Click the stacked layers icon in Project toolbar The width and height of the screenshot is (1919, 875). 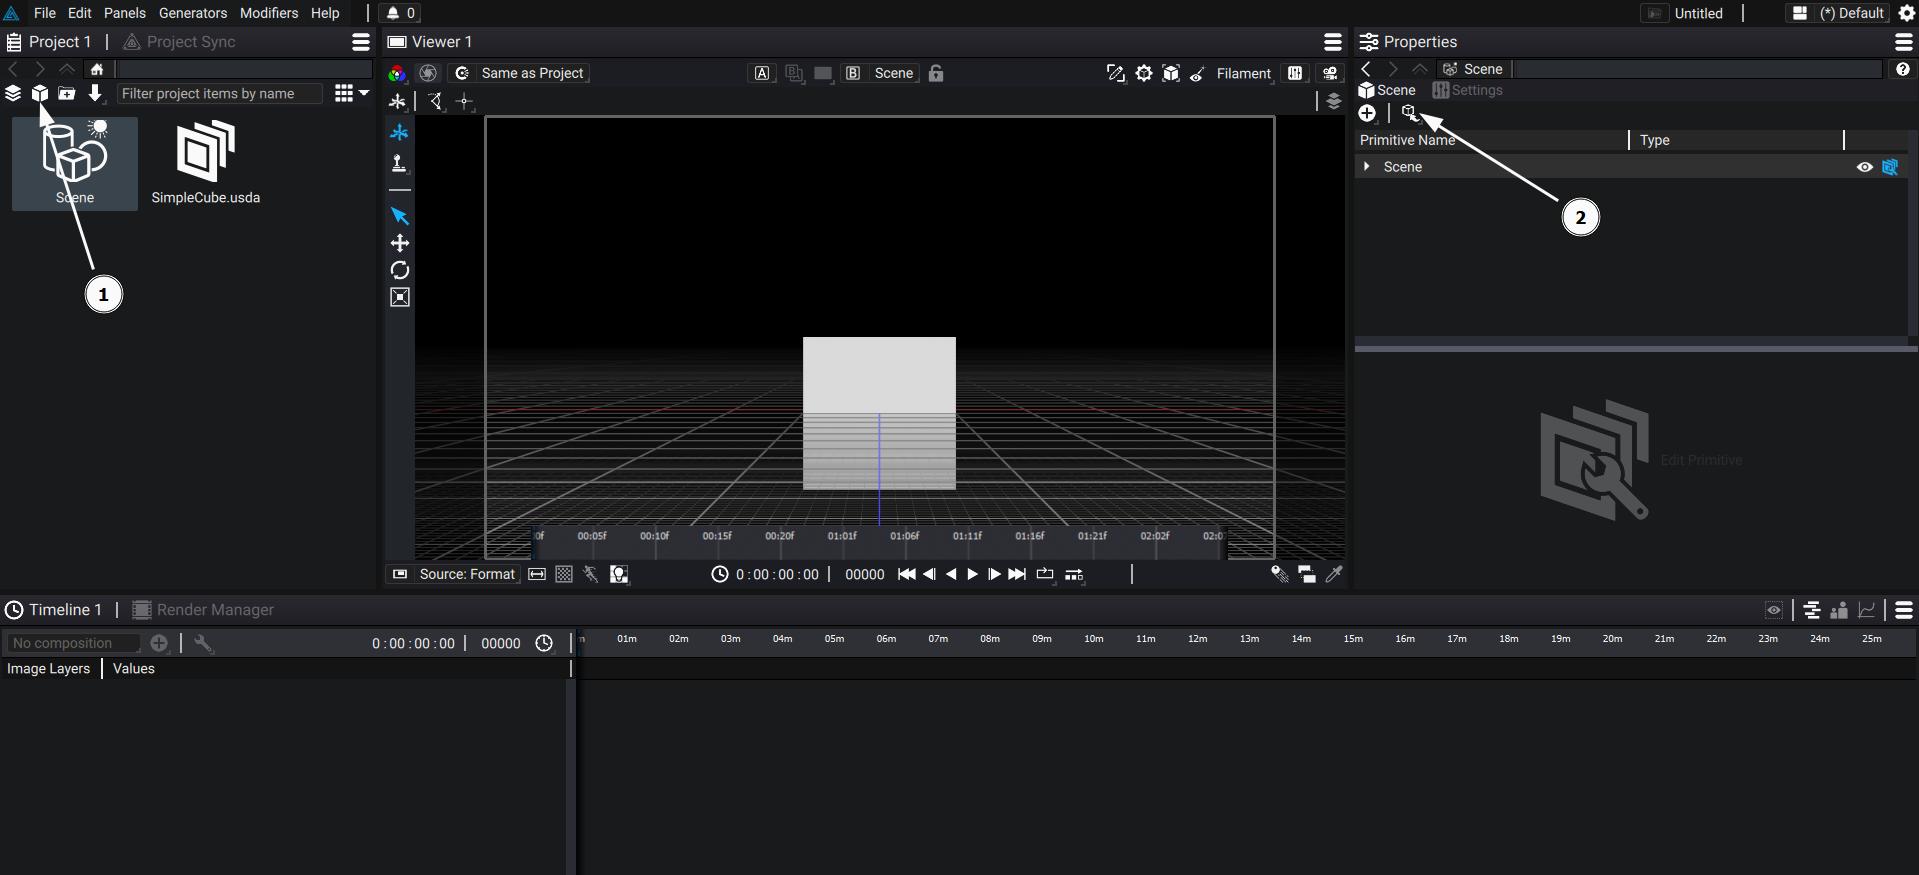click(x=13, y=93)
